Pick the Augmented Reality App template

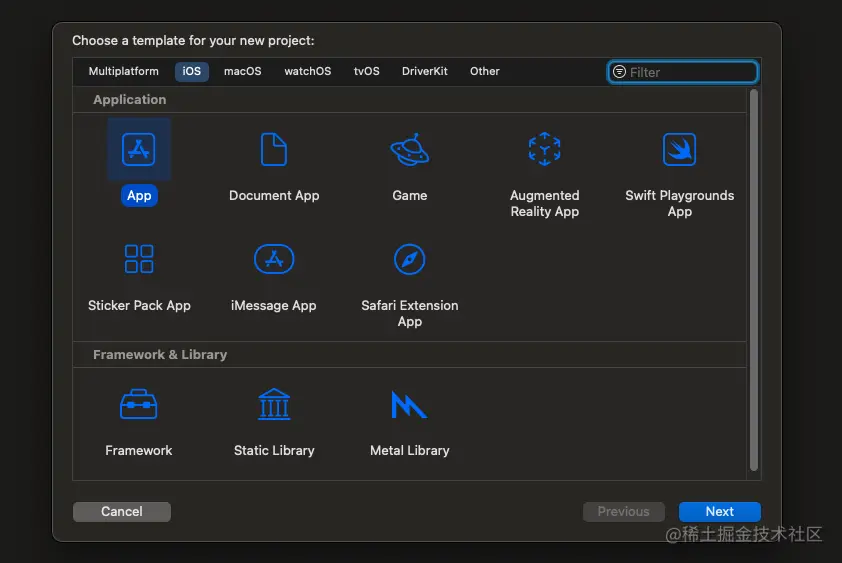(x=544, y=150)
